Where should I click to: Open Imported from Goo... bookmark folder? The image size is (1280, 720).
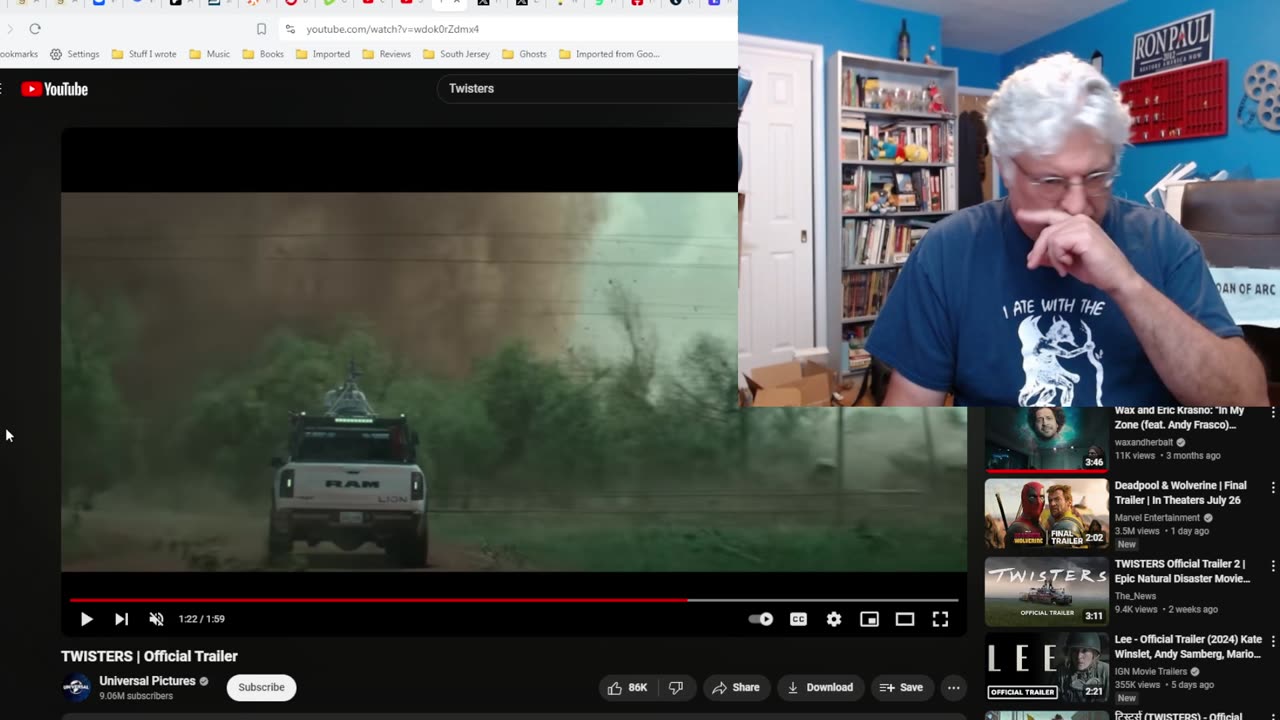point(609,54)
